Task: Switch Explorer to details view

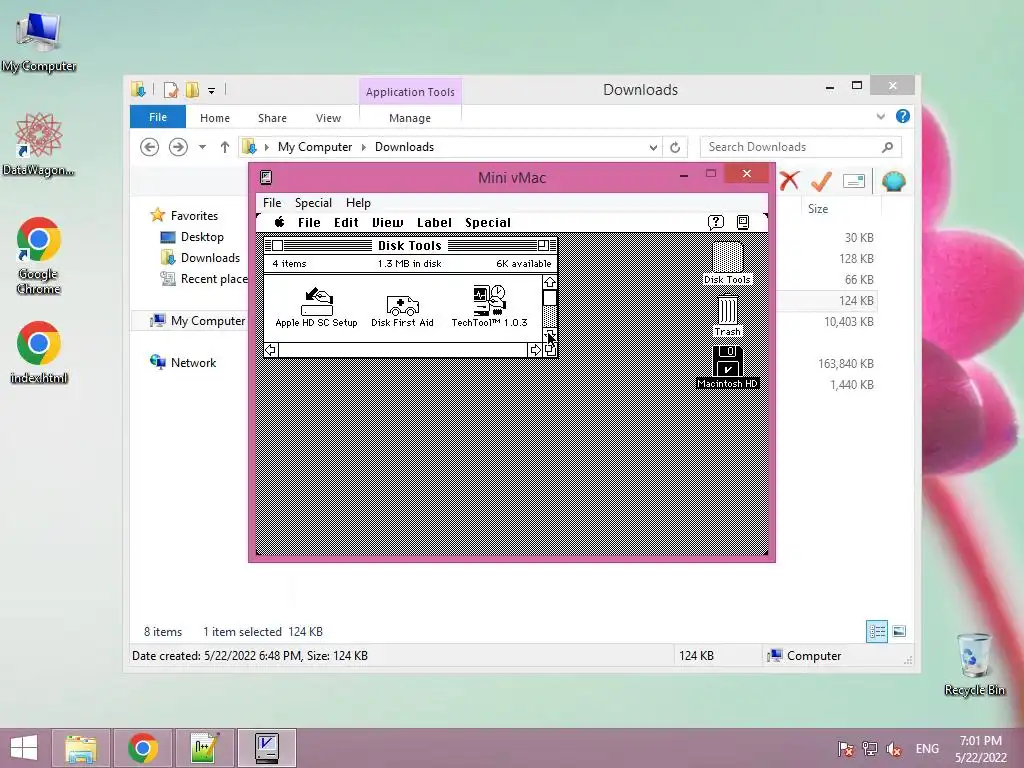Action: [876, 631]
